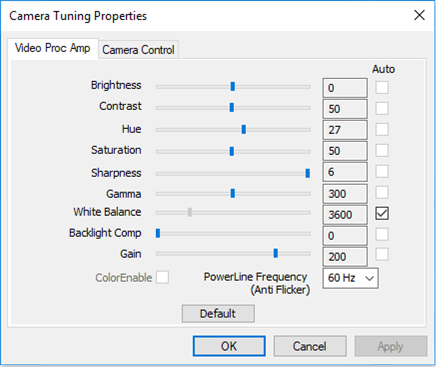436x367 pixels.
Task: Switch to the Camera Control tab
Action: 138,50
